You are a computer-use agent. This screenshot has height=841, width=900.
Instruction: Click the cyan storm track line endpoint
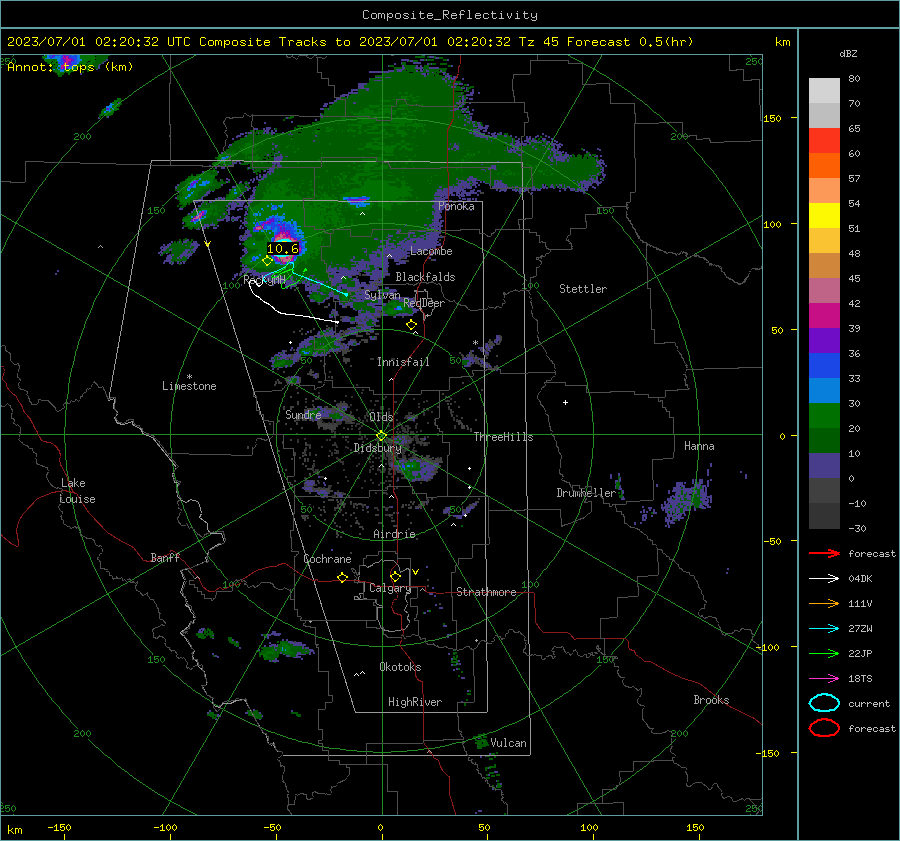tap(346, 294)
